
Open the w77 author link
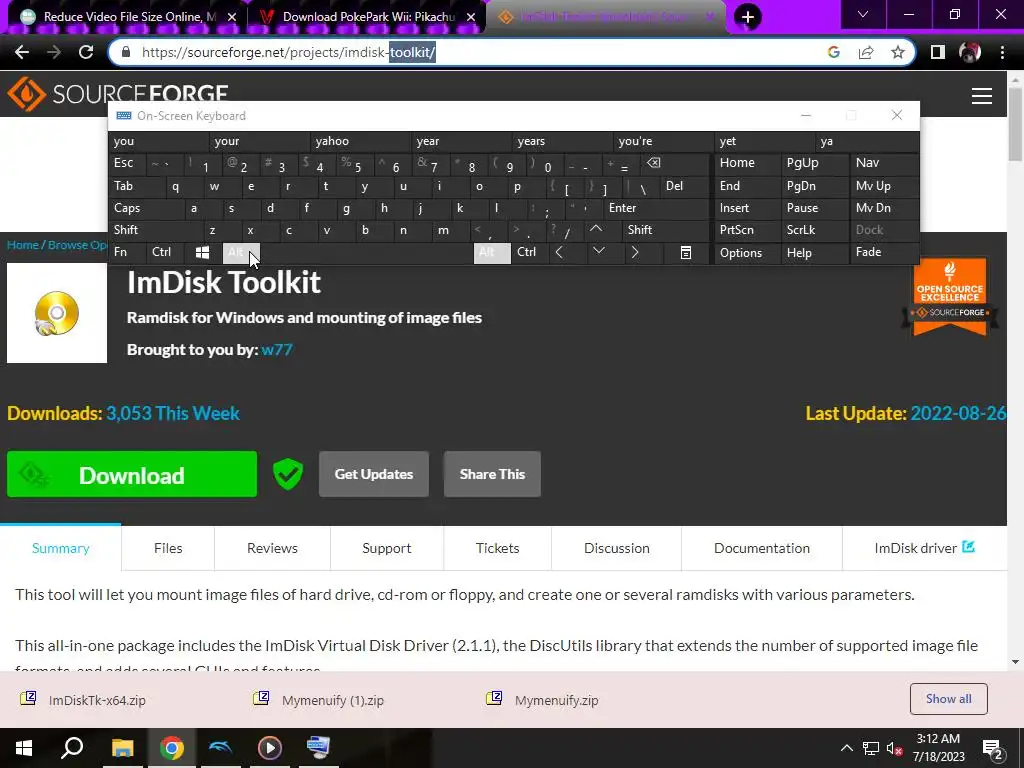point(277,349)
